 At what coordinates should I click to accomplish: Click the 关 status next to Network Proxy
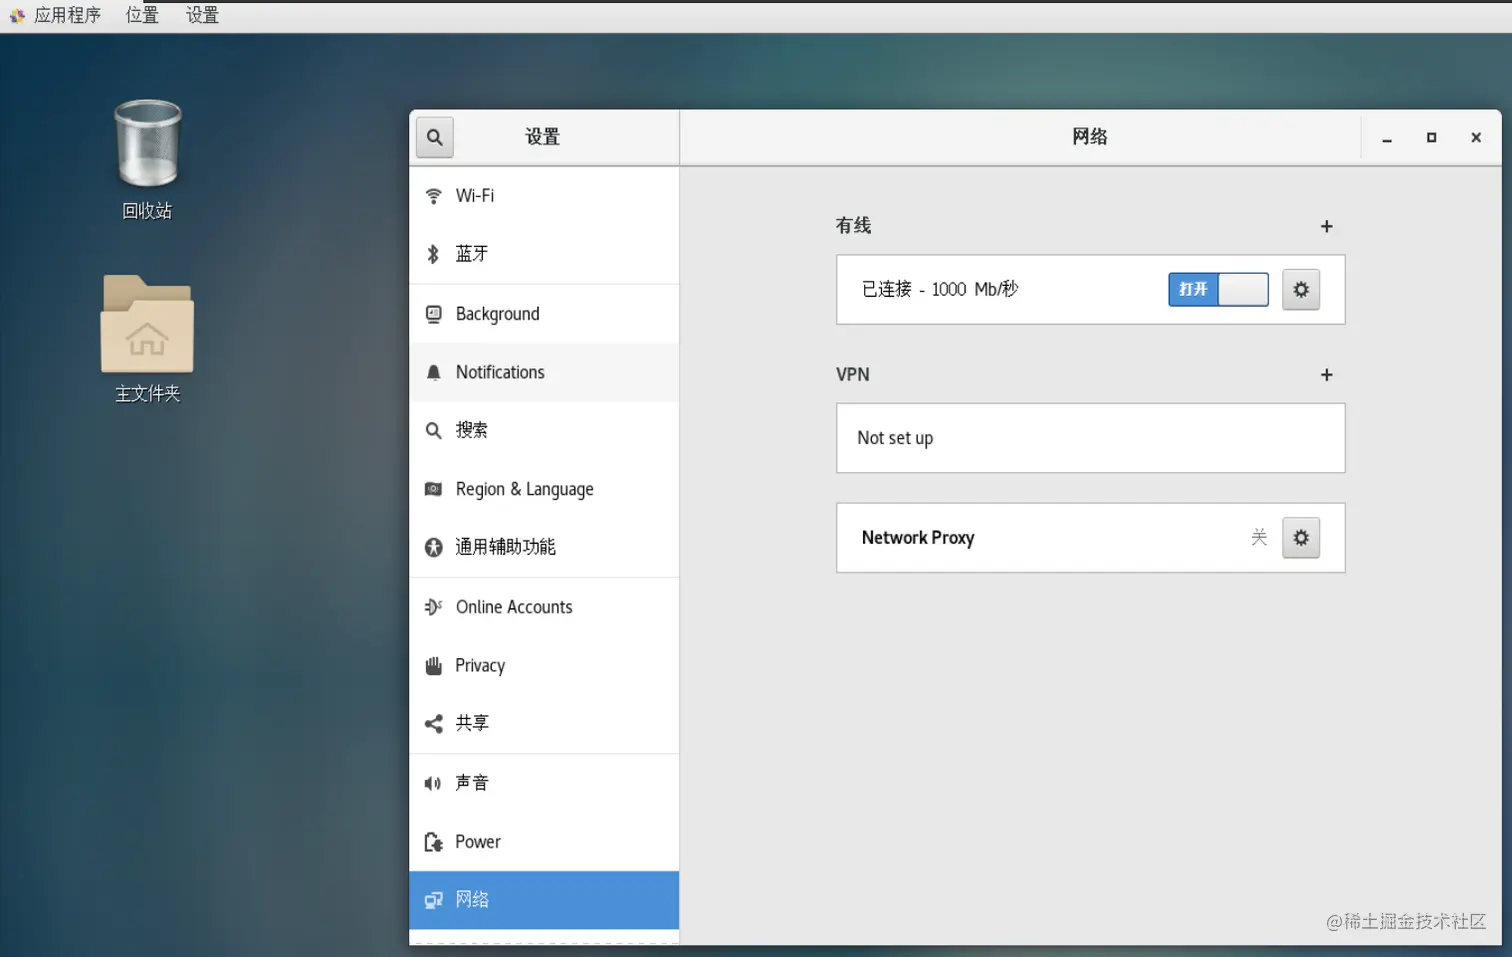pos(1259,538)
